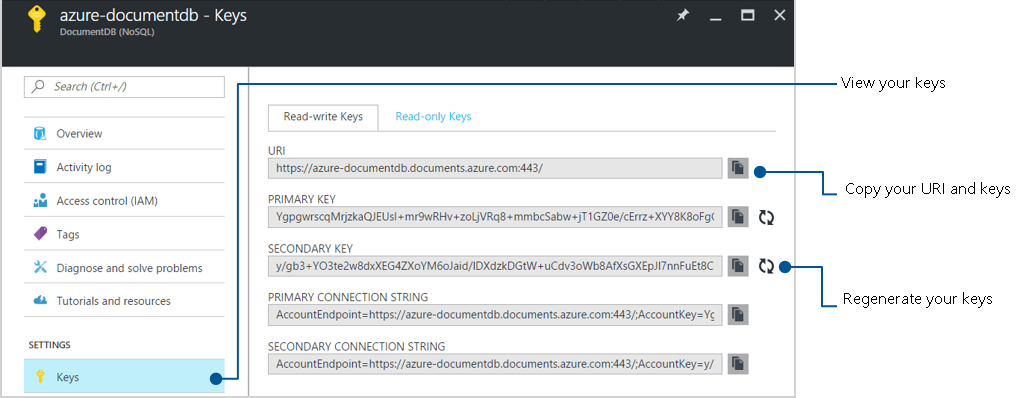Click the Access control people icon
1016x398 pixels.
tap(40, 201)
